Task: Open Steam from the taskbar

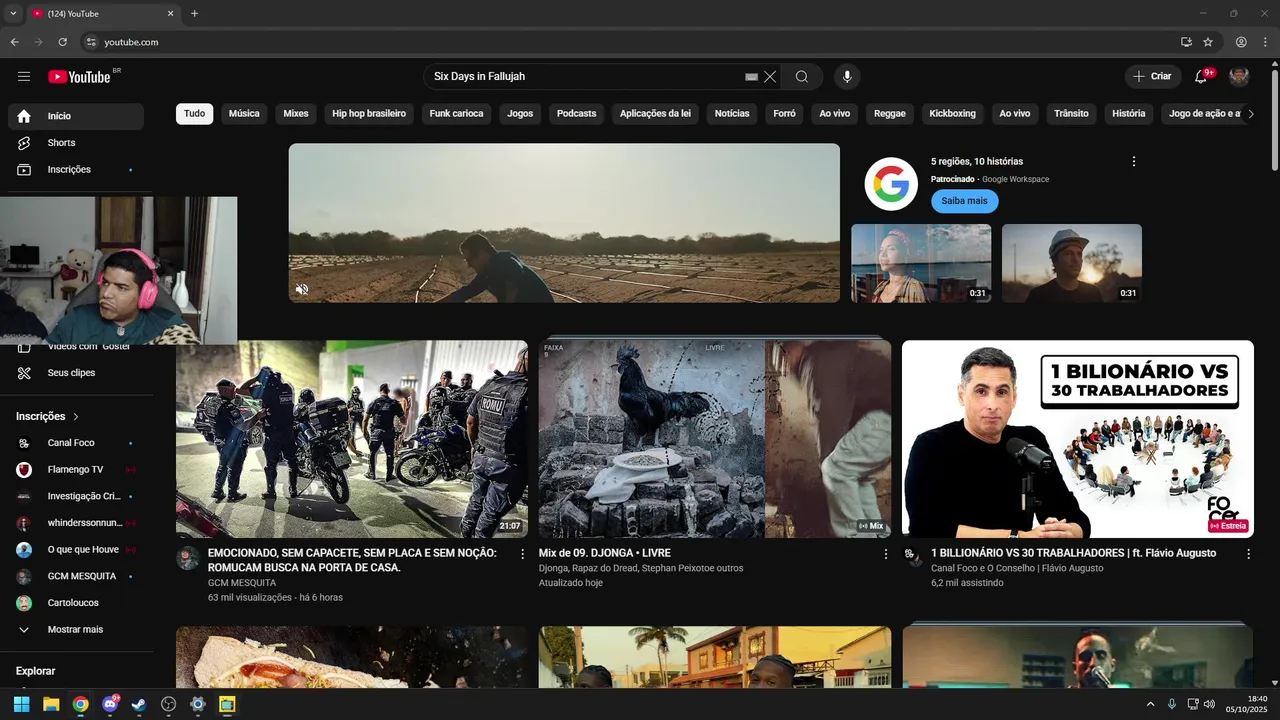Action: click(x=139, y=704)
